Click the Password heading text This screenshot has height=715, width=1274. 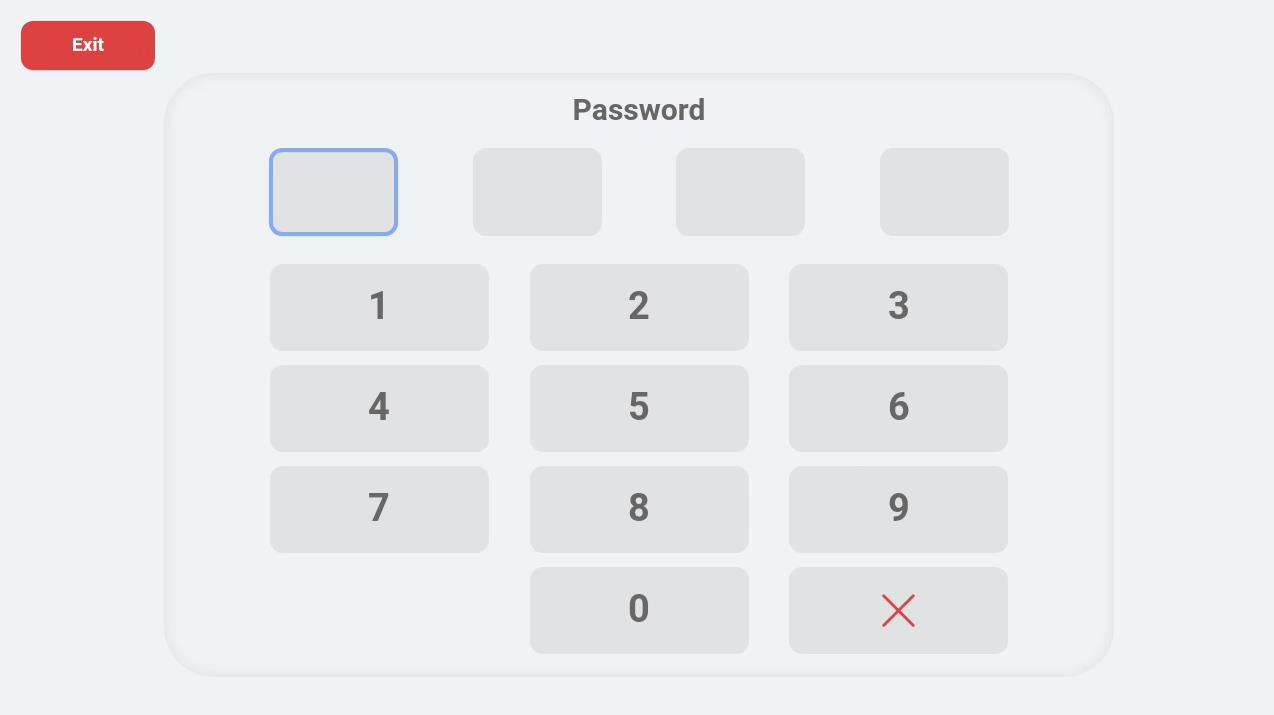(x=639, y=110)
